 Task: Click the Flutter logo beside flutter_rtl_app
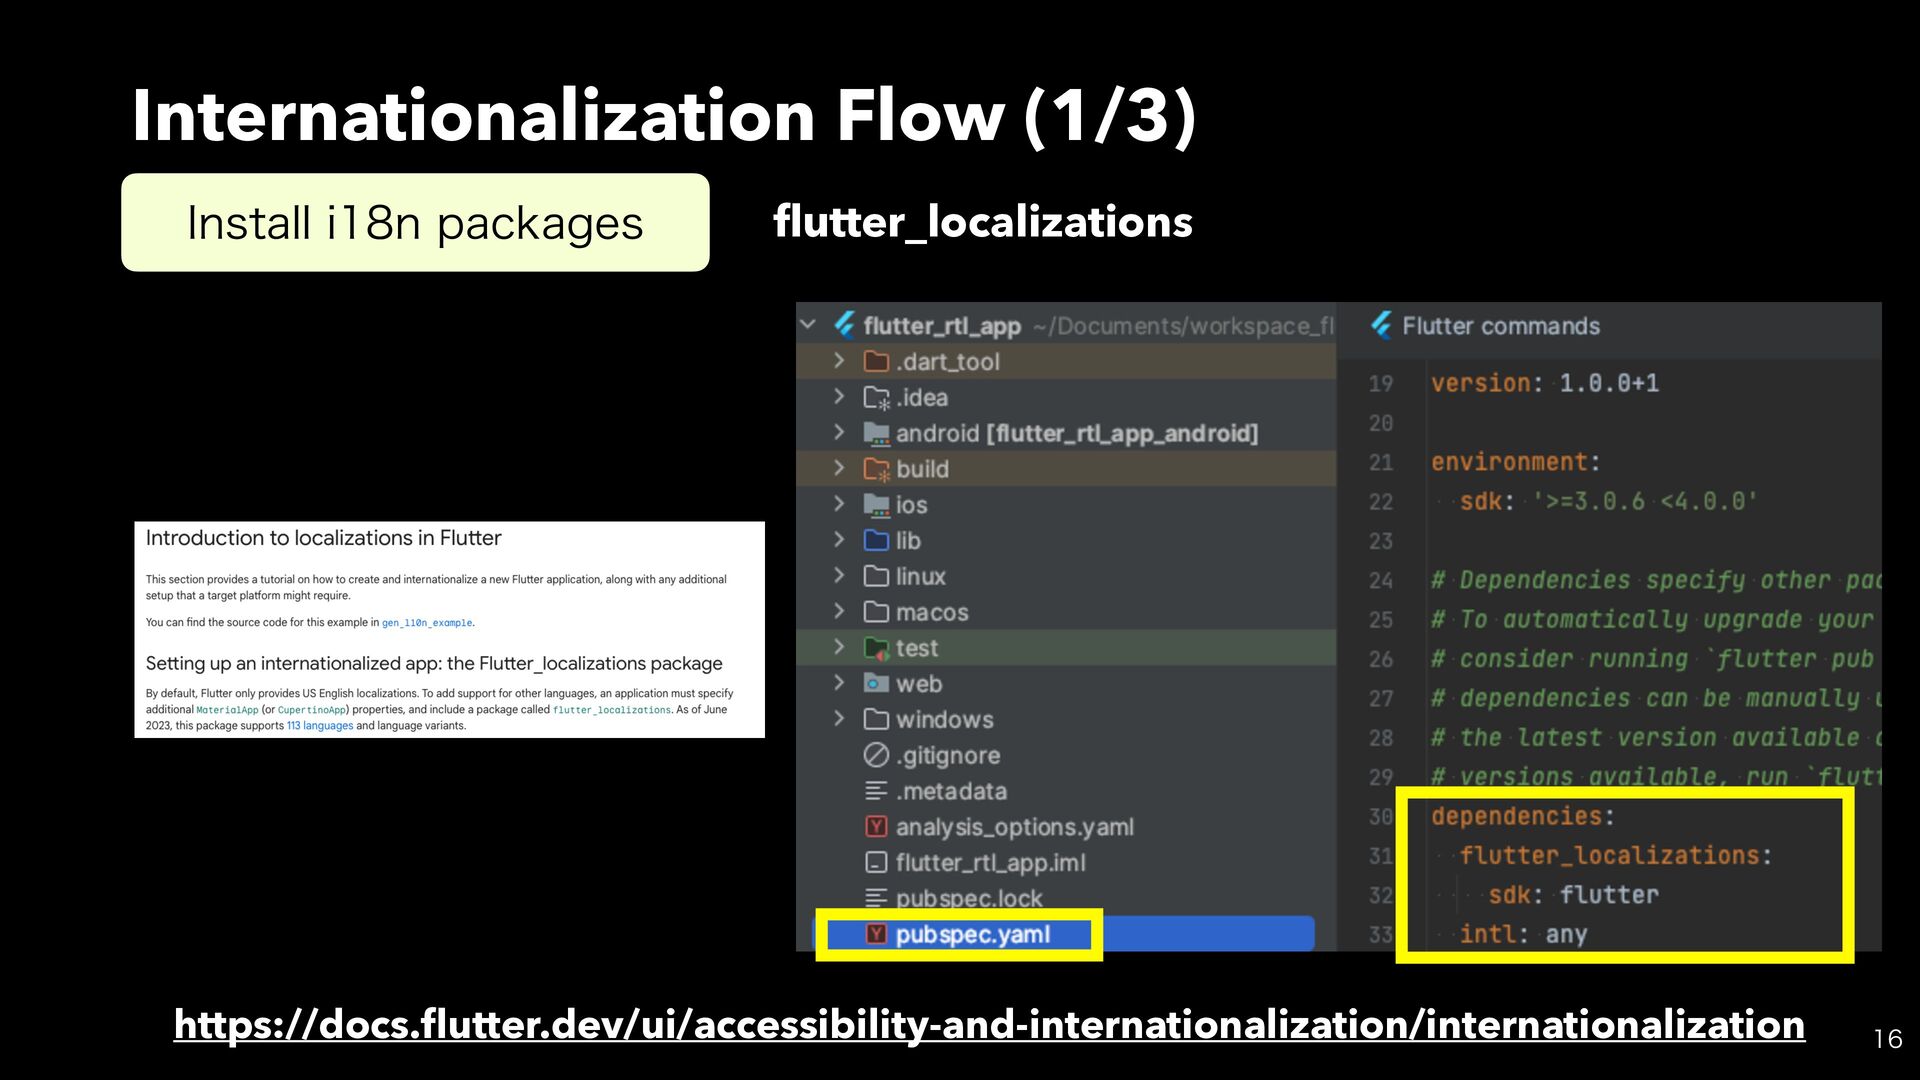[x=845, y=325]
